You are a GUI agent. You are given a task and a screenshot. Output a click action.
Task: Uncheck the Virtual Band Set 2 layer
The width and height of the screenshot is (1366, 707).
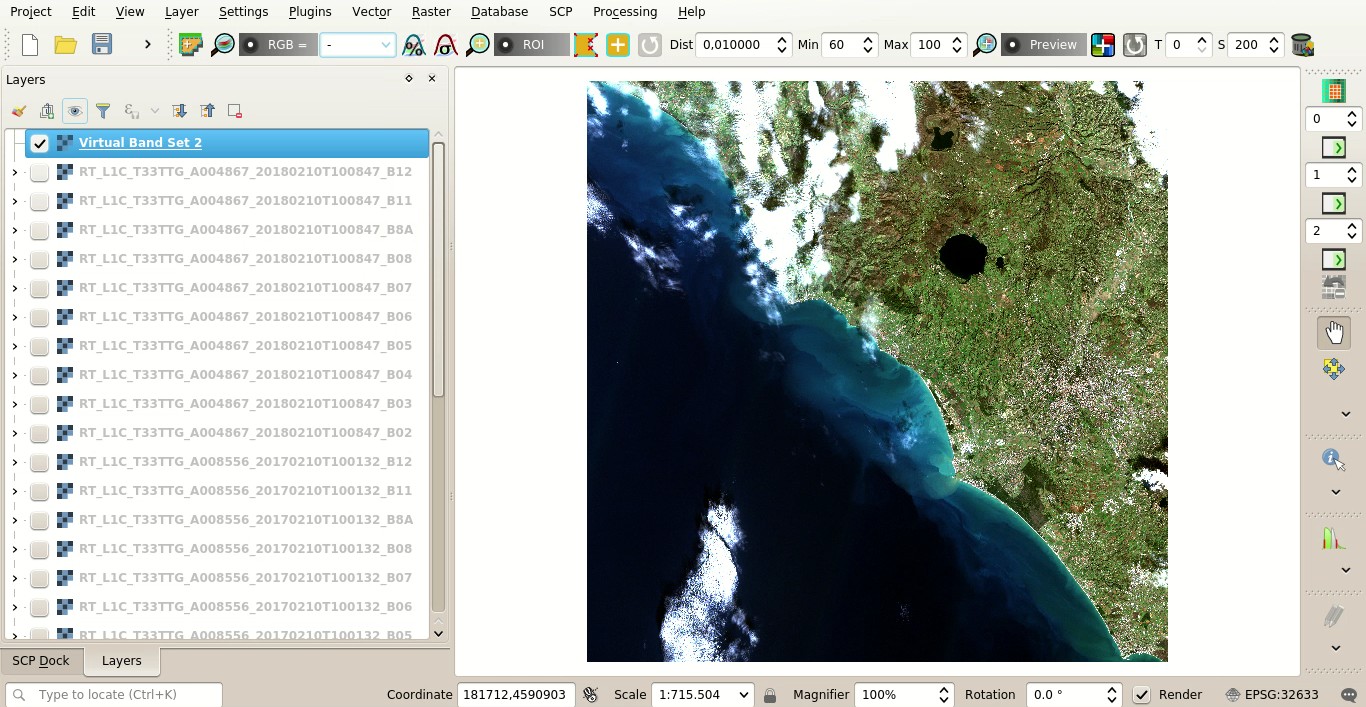39,142
